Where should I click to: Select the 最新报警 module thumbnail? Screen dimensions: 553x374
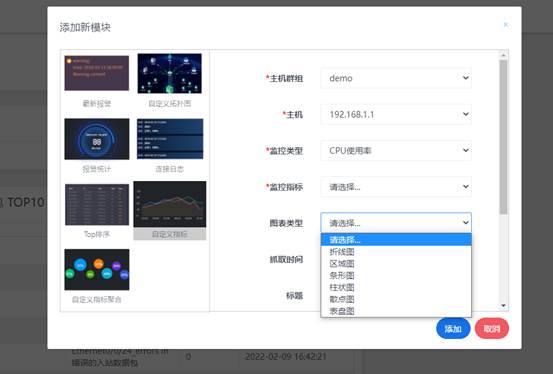pyautogui.click(x=97, y=73)
